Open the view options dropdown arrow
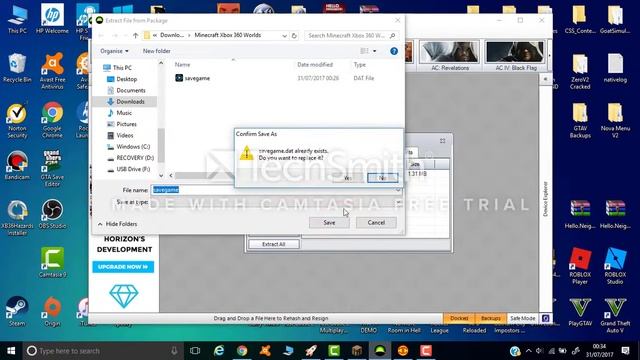This screenshot has width=640, height=360. [x=375, y=51]
